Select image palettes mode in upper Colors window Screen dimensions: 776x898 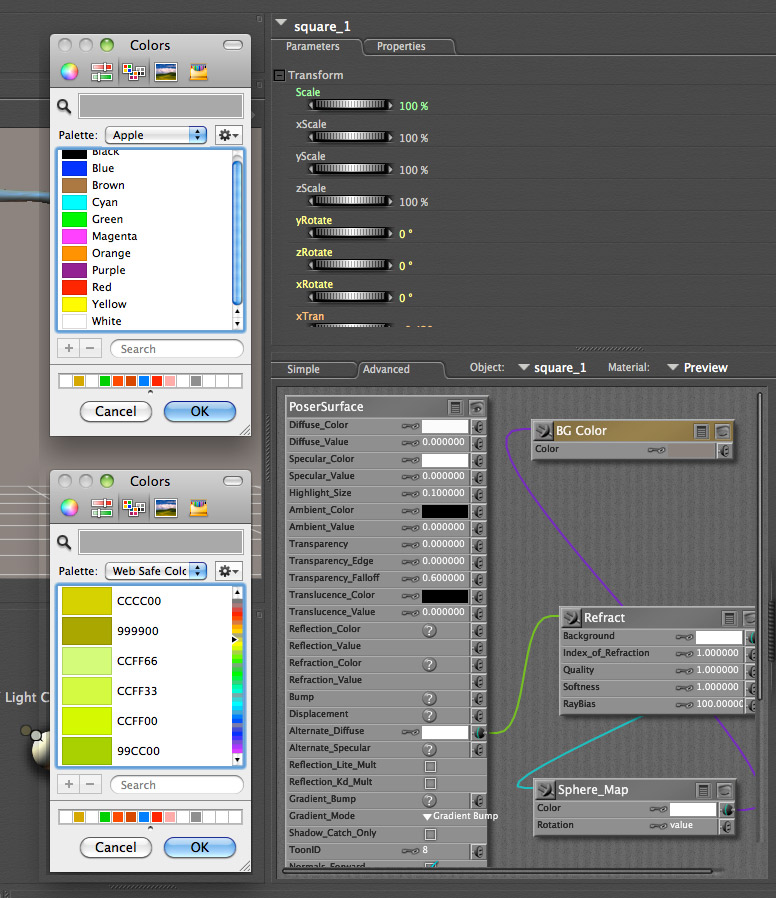(x=166, y=72)
